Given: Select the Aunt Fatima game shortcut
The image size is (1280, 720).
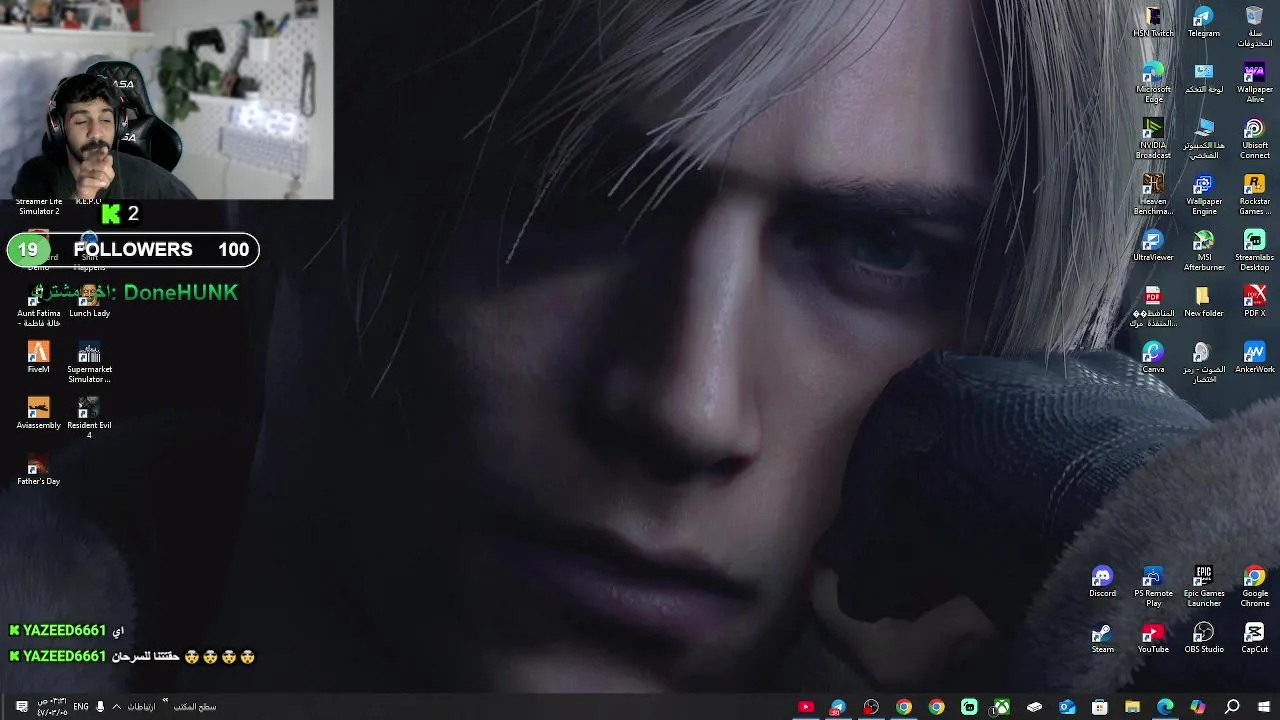Looking at the screenshot, I should [38, 306].
